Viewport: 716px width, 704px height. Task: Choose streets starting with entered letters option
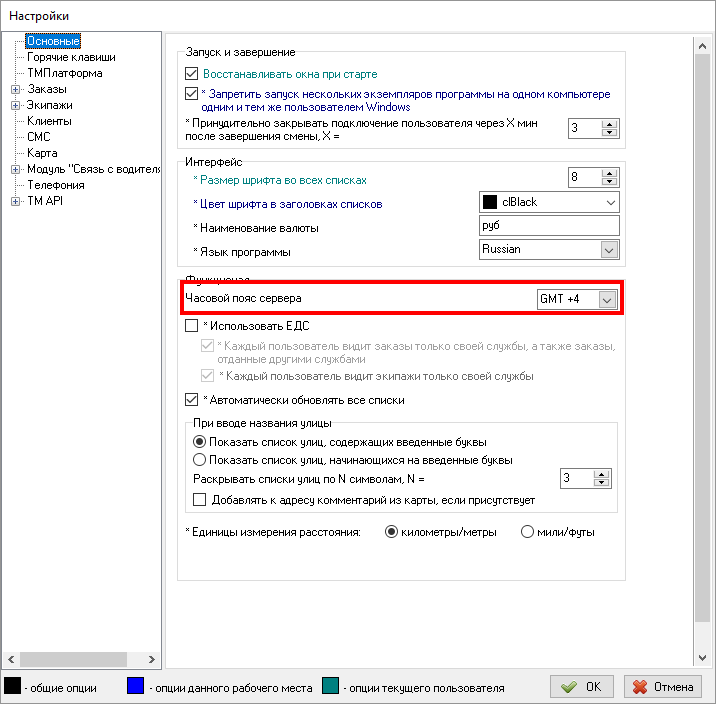coord(199,460)
